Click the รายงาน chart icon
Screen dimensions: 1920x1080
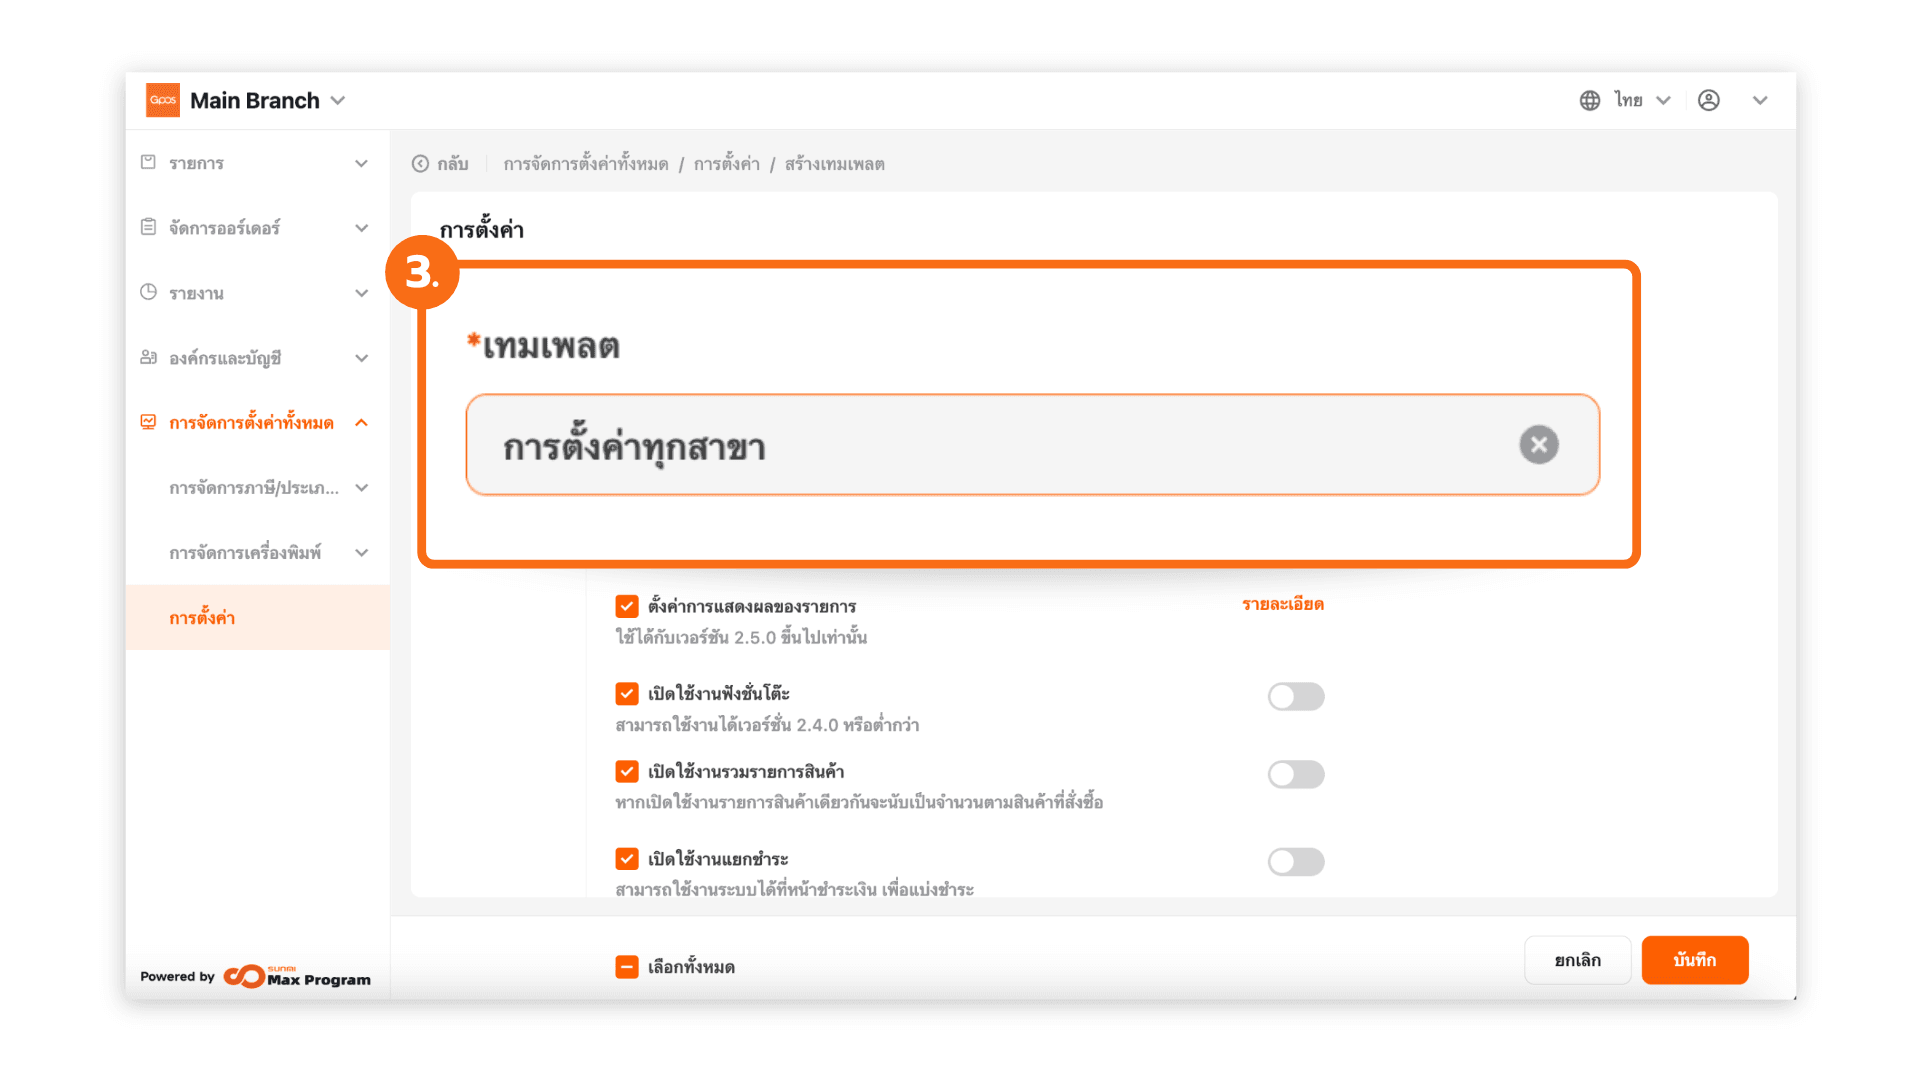click(x=148, y=292)
